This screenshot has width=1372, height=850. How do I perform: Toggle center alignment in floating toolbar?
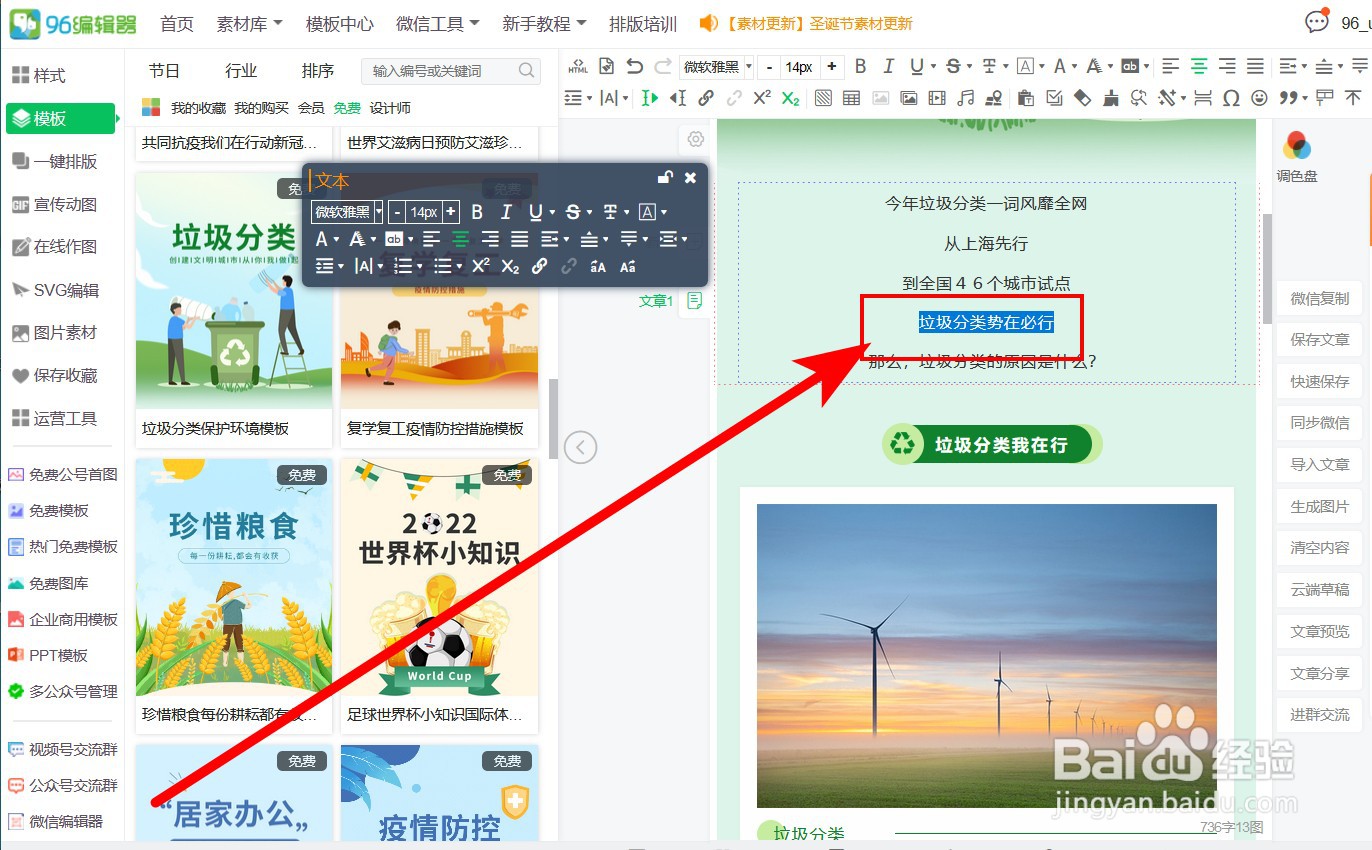coord(460,239)
